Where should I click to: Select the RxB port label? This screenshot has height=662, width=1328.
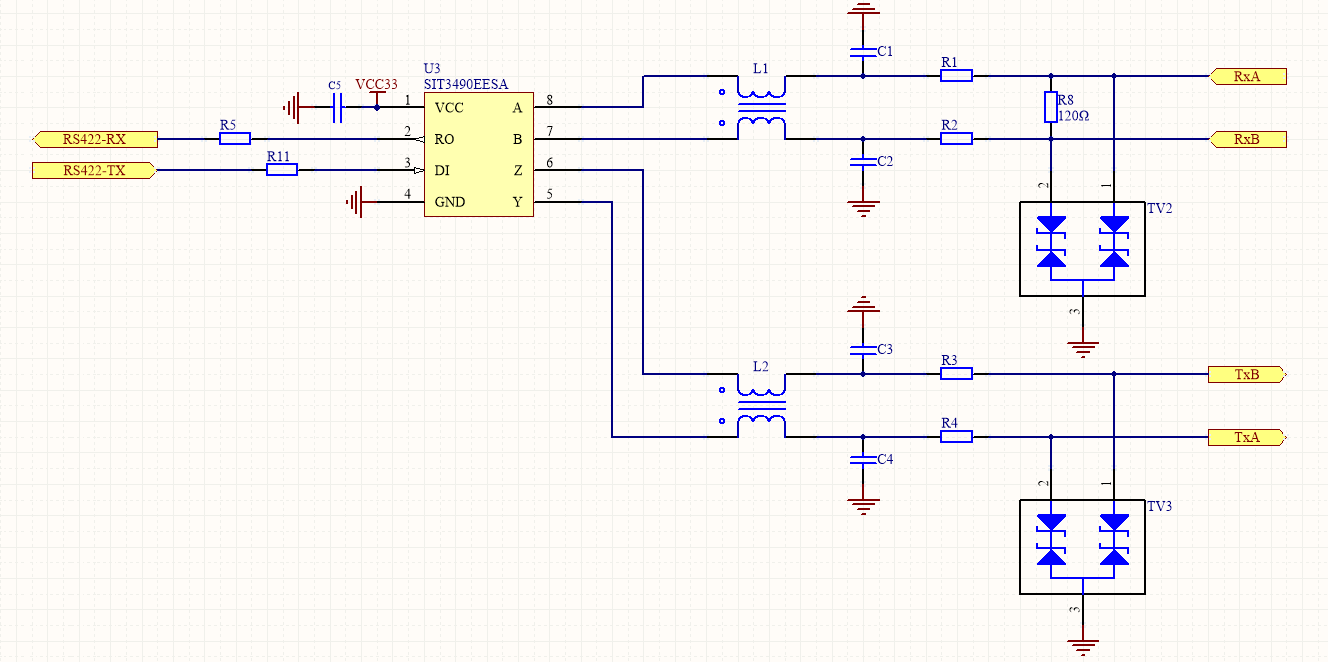click(x=1247, y=139)
